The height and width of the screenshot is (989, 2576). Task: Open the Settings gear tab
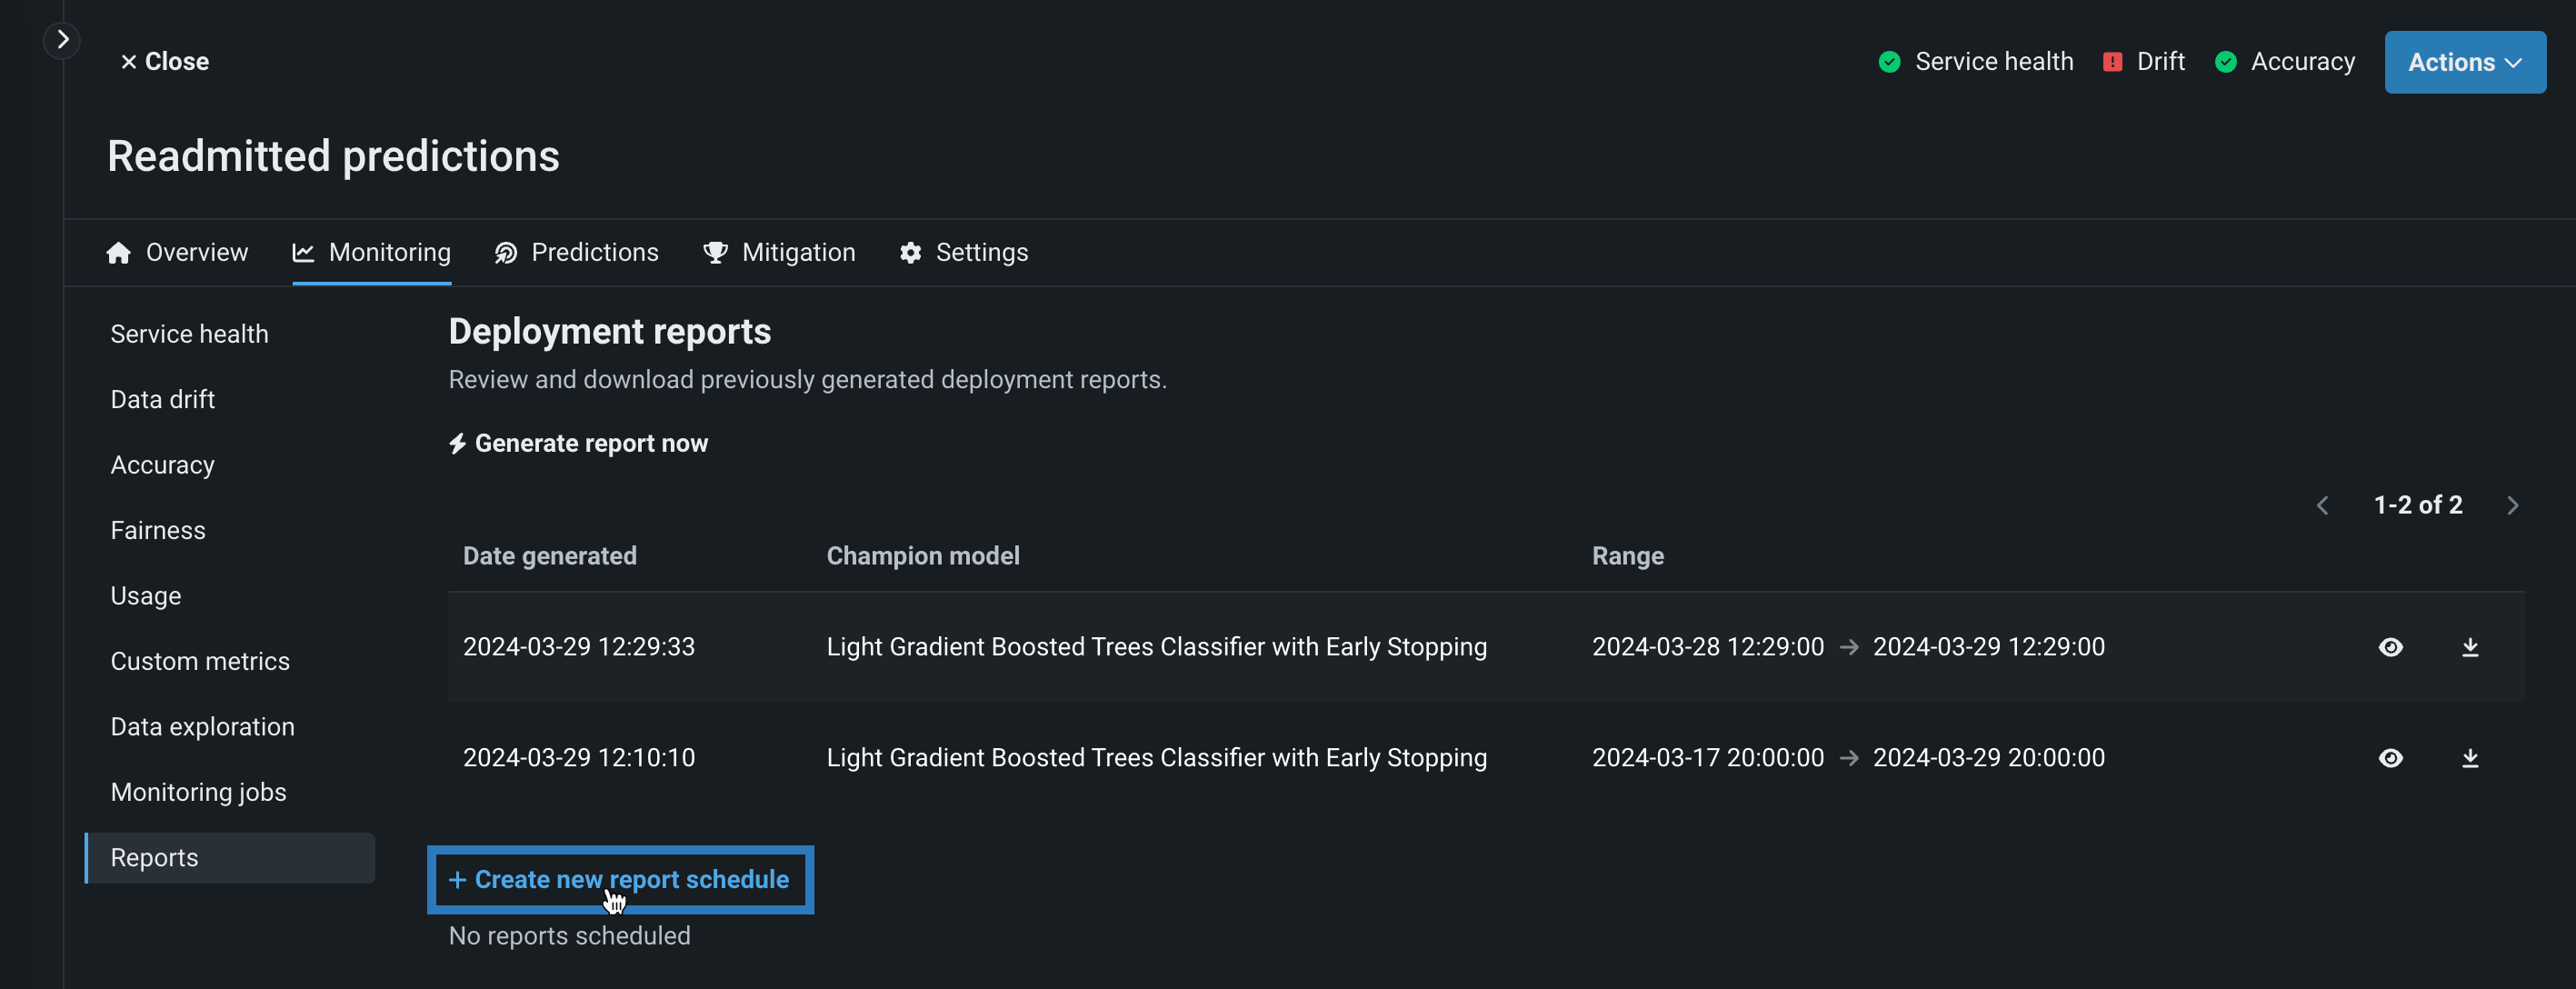tap(963, 253)
